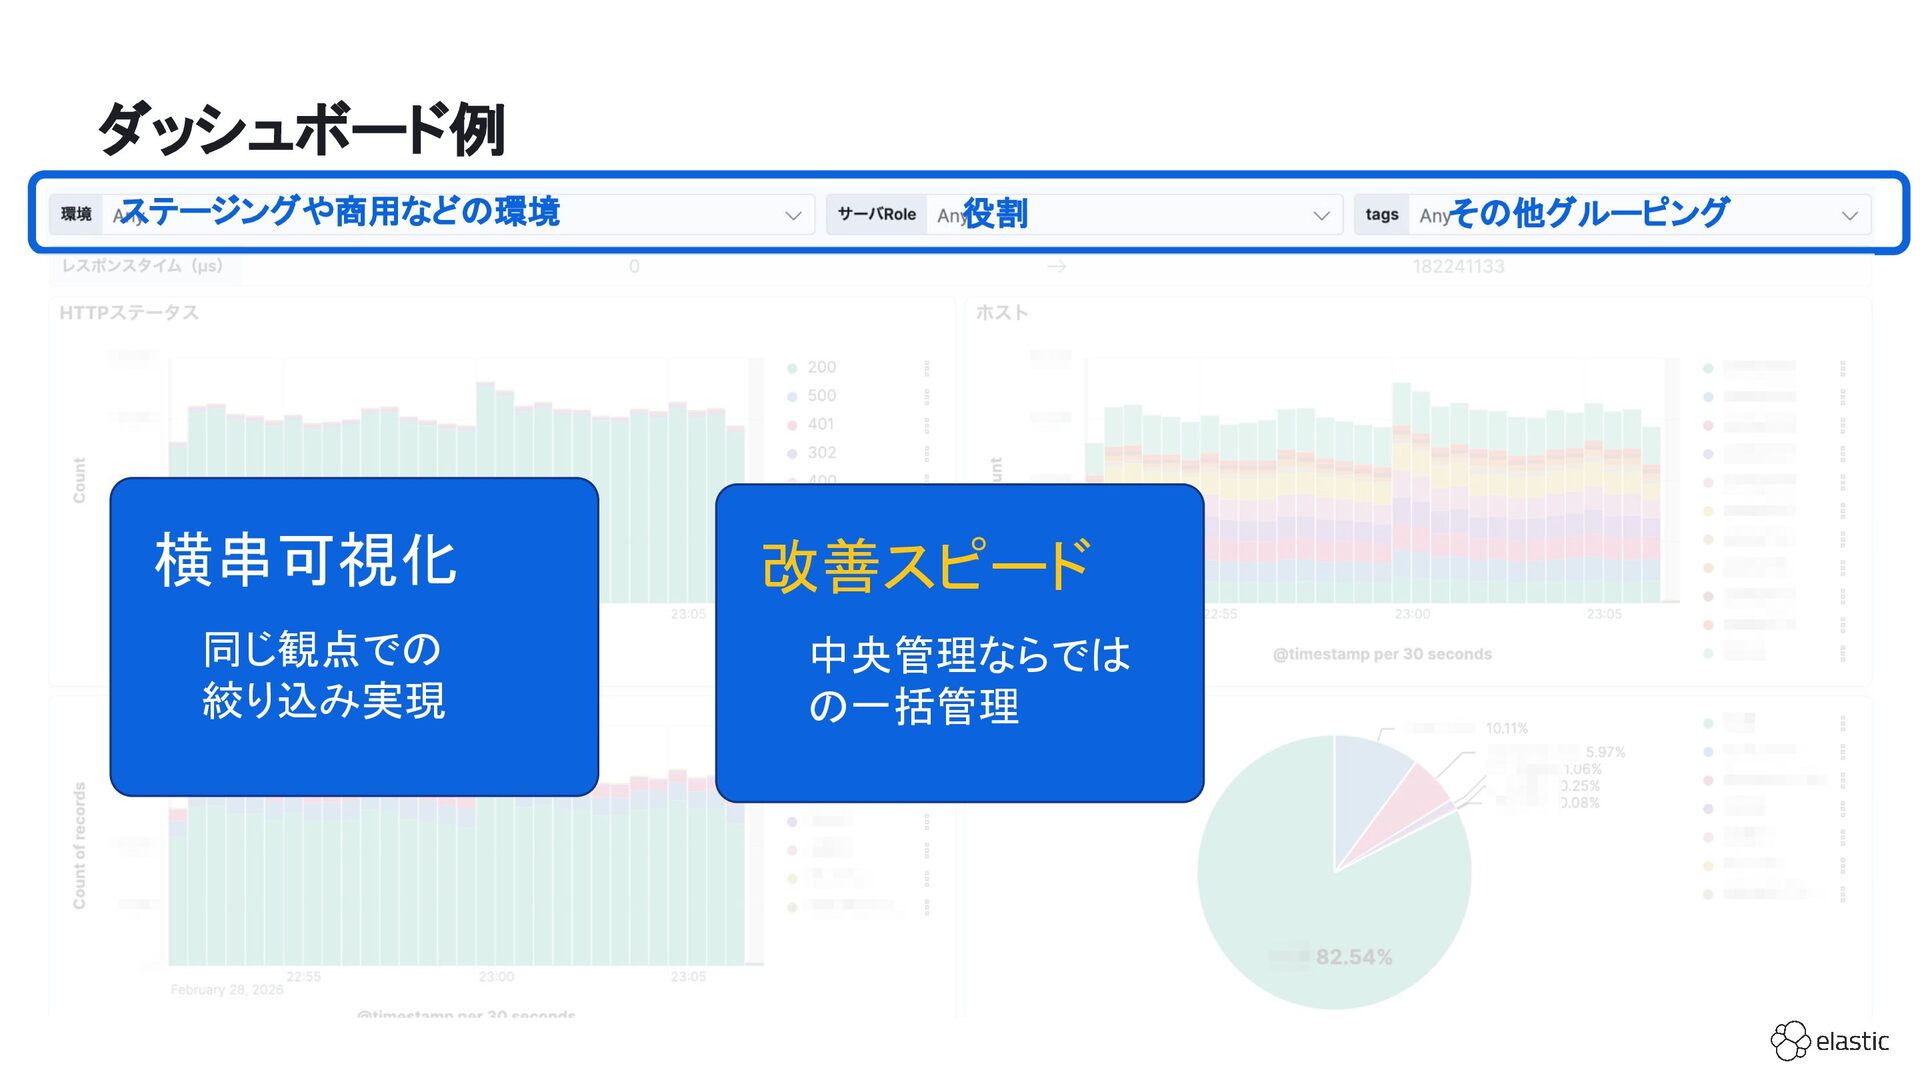Toggle the 401 status series label

tap(821, 425)
